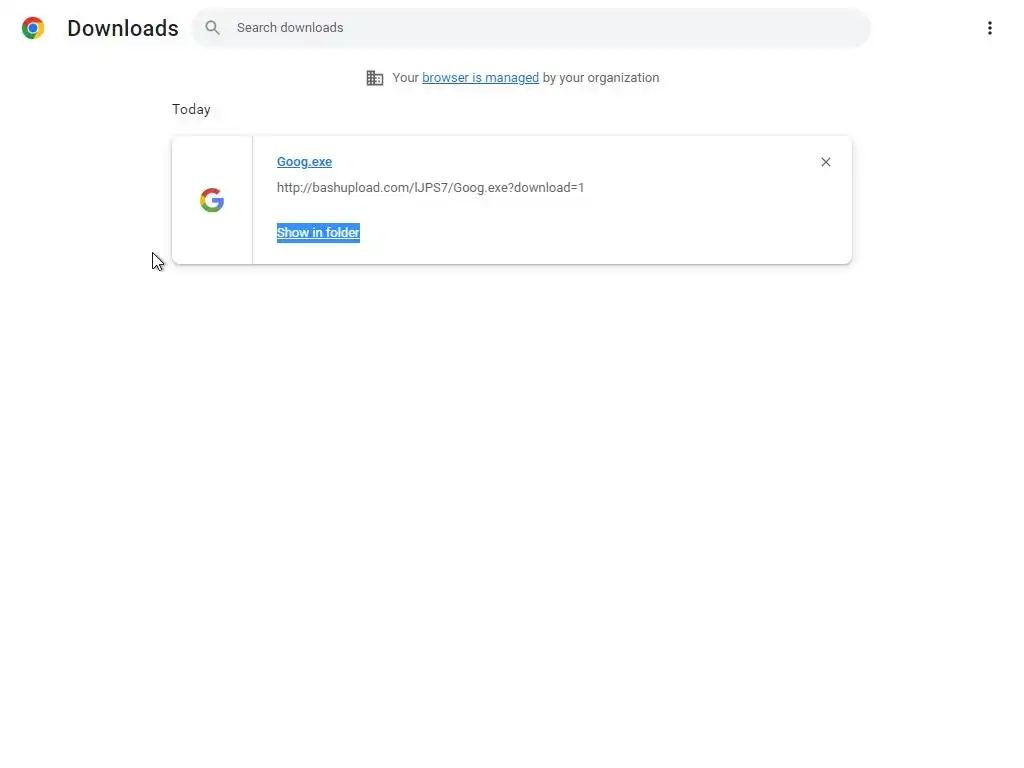Click the blank page area below downloads
This screenshot has height=768, width=1024.
[x=512, y=500]
